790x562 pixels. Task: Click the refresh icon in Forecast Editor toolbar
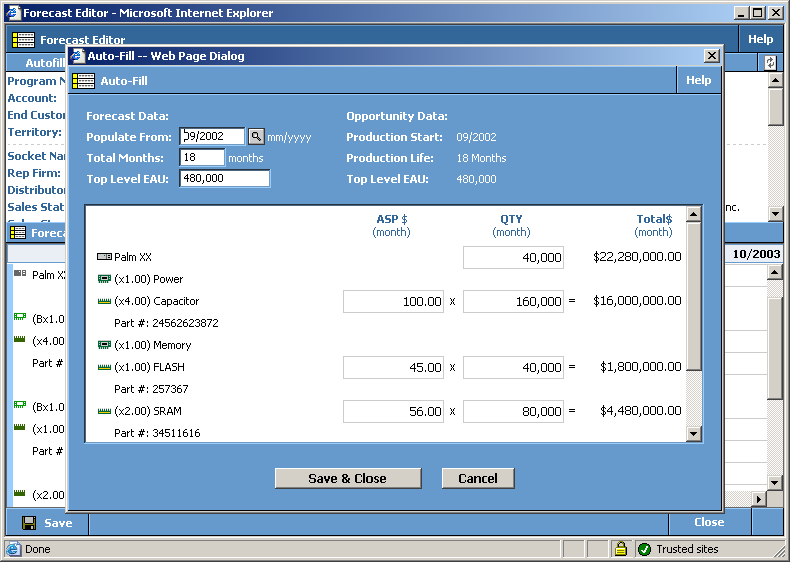[770, 63]
